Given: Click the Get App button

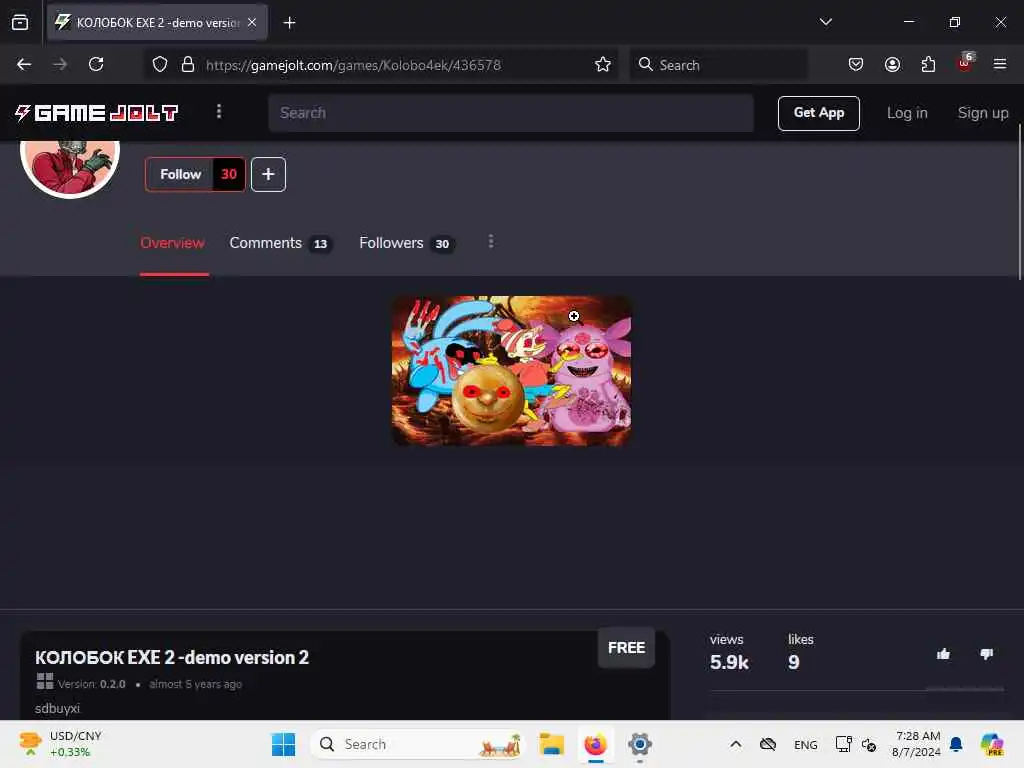Looking at the screenshot, I should pyautogui.click(x=818, y=113).
